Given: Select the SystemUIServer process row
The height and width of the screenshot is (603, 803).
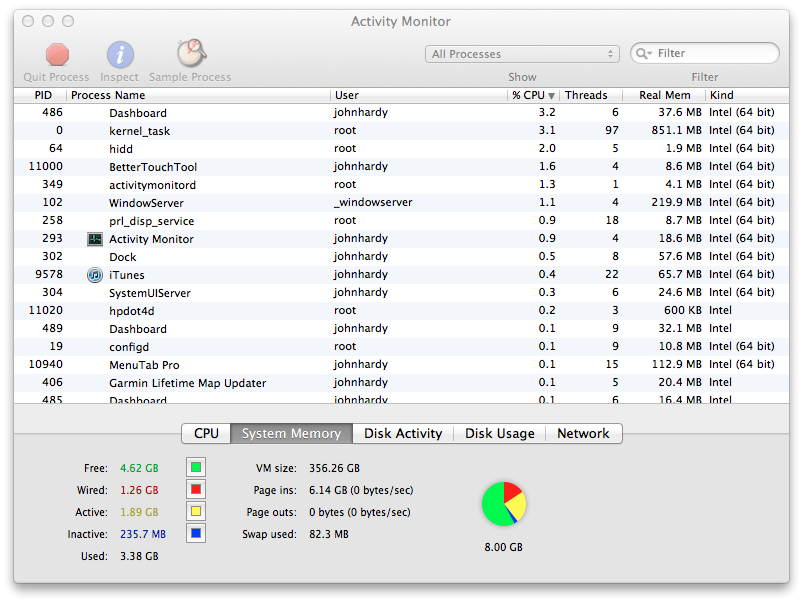Looking at the screenshot, I should (402, 293).
